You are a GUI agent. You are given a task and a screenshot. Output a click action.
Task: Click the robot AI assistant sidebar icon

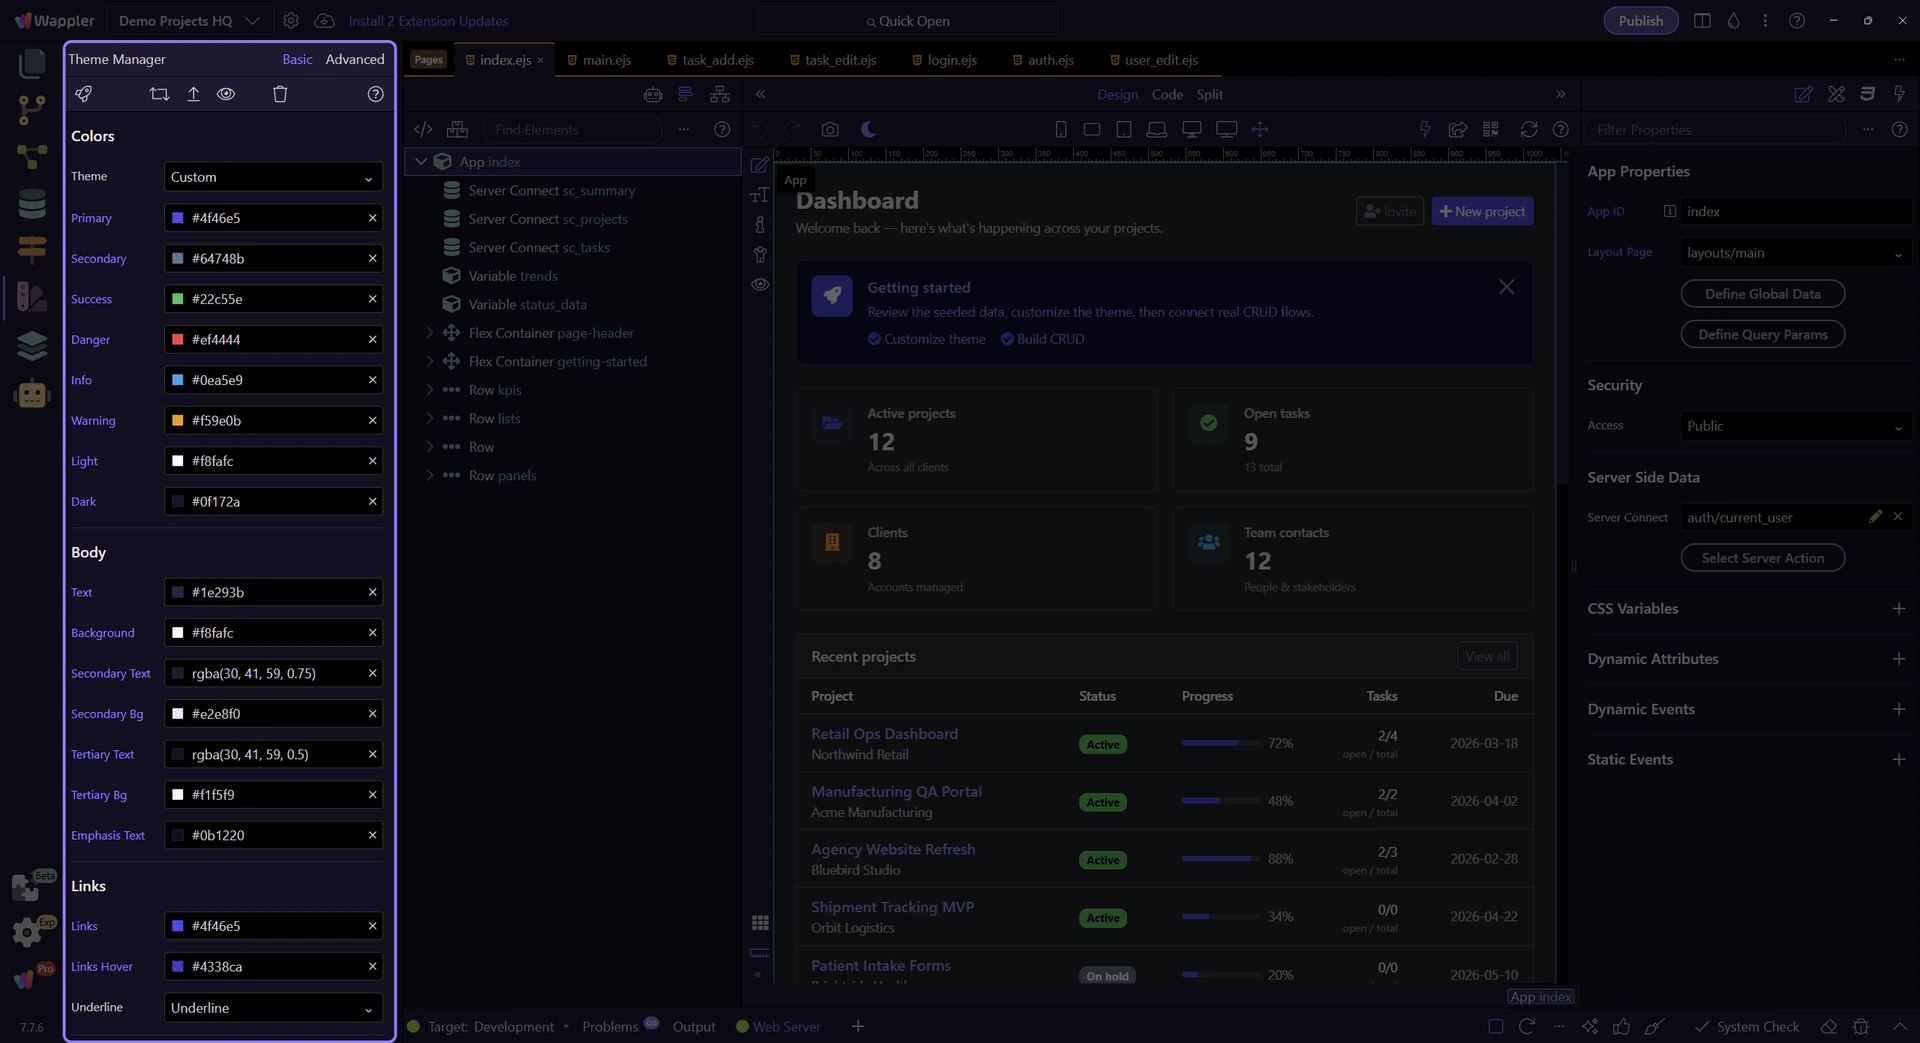[32, 394]
